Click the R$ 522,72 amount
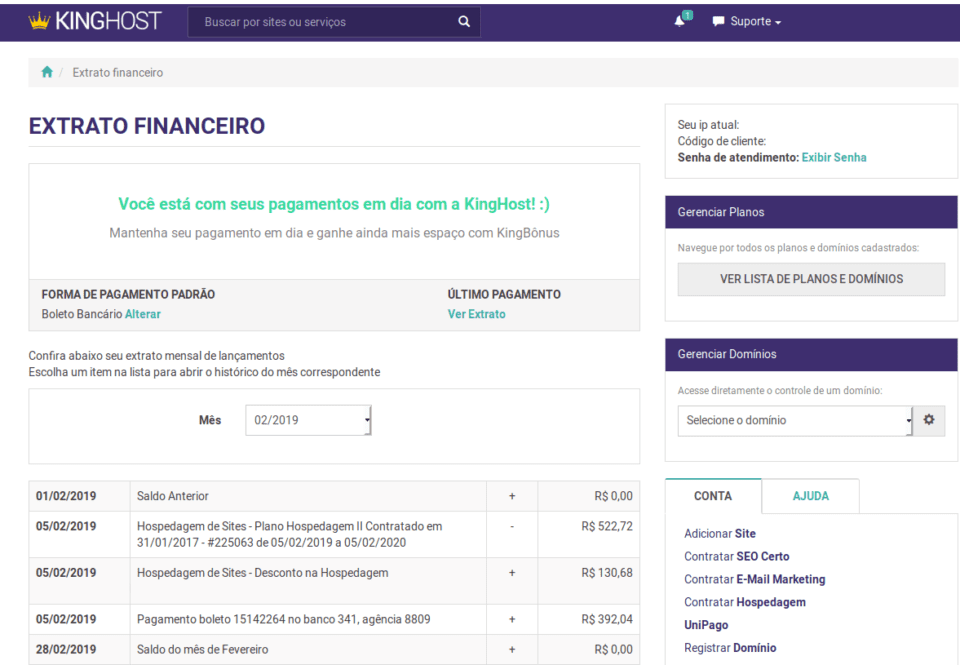 pos(607,526)
